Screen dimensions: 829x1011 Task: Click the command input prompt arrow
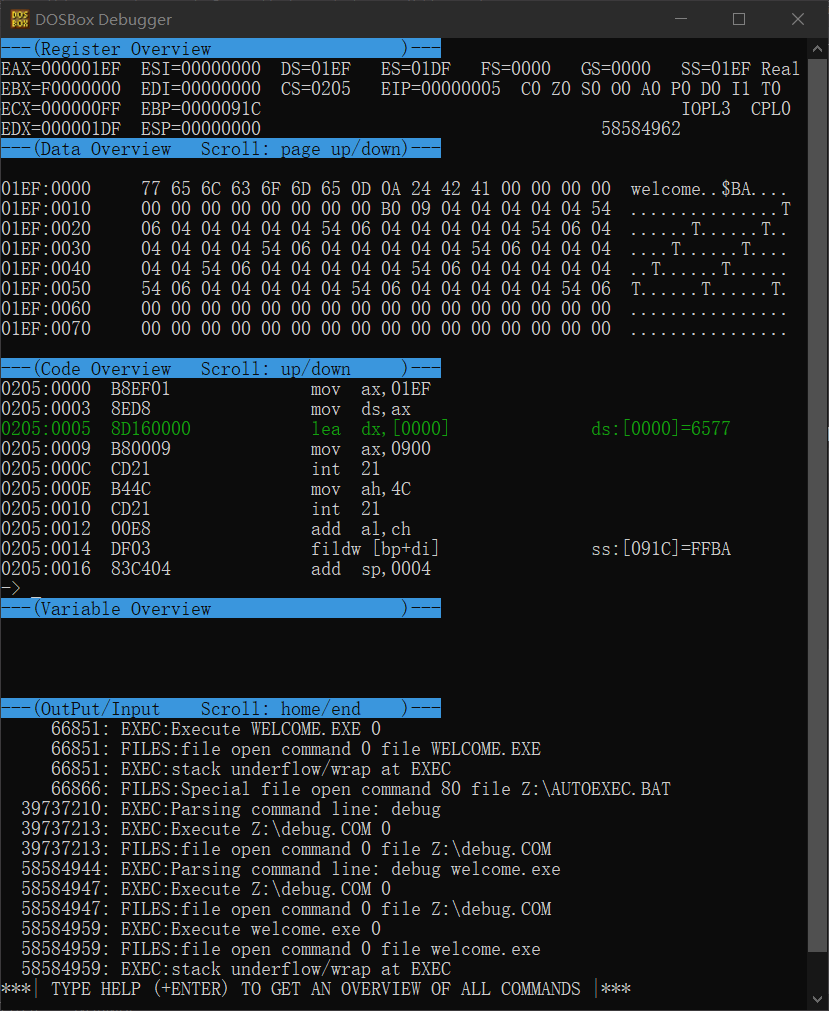click(13, 588)
